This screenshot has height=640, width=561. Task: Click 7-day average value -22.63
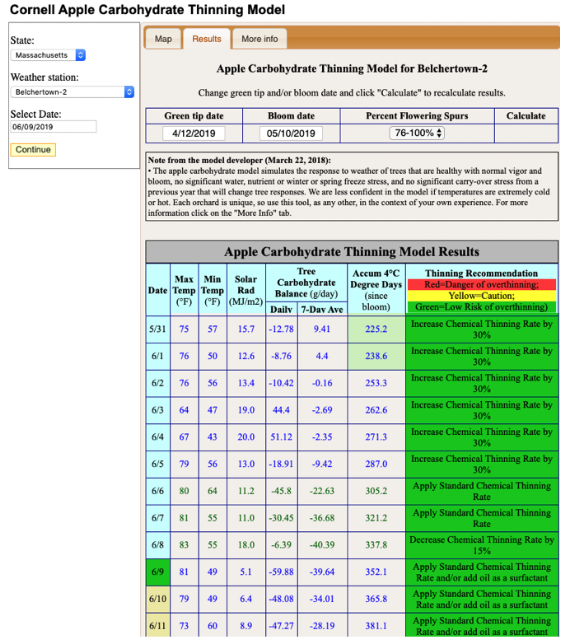tap(322, 491)
